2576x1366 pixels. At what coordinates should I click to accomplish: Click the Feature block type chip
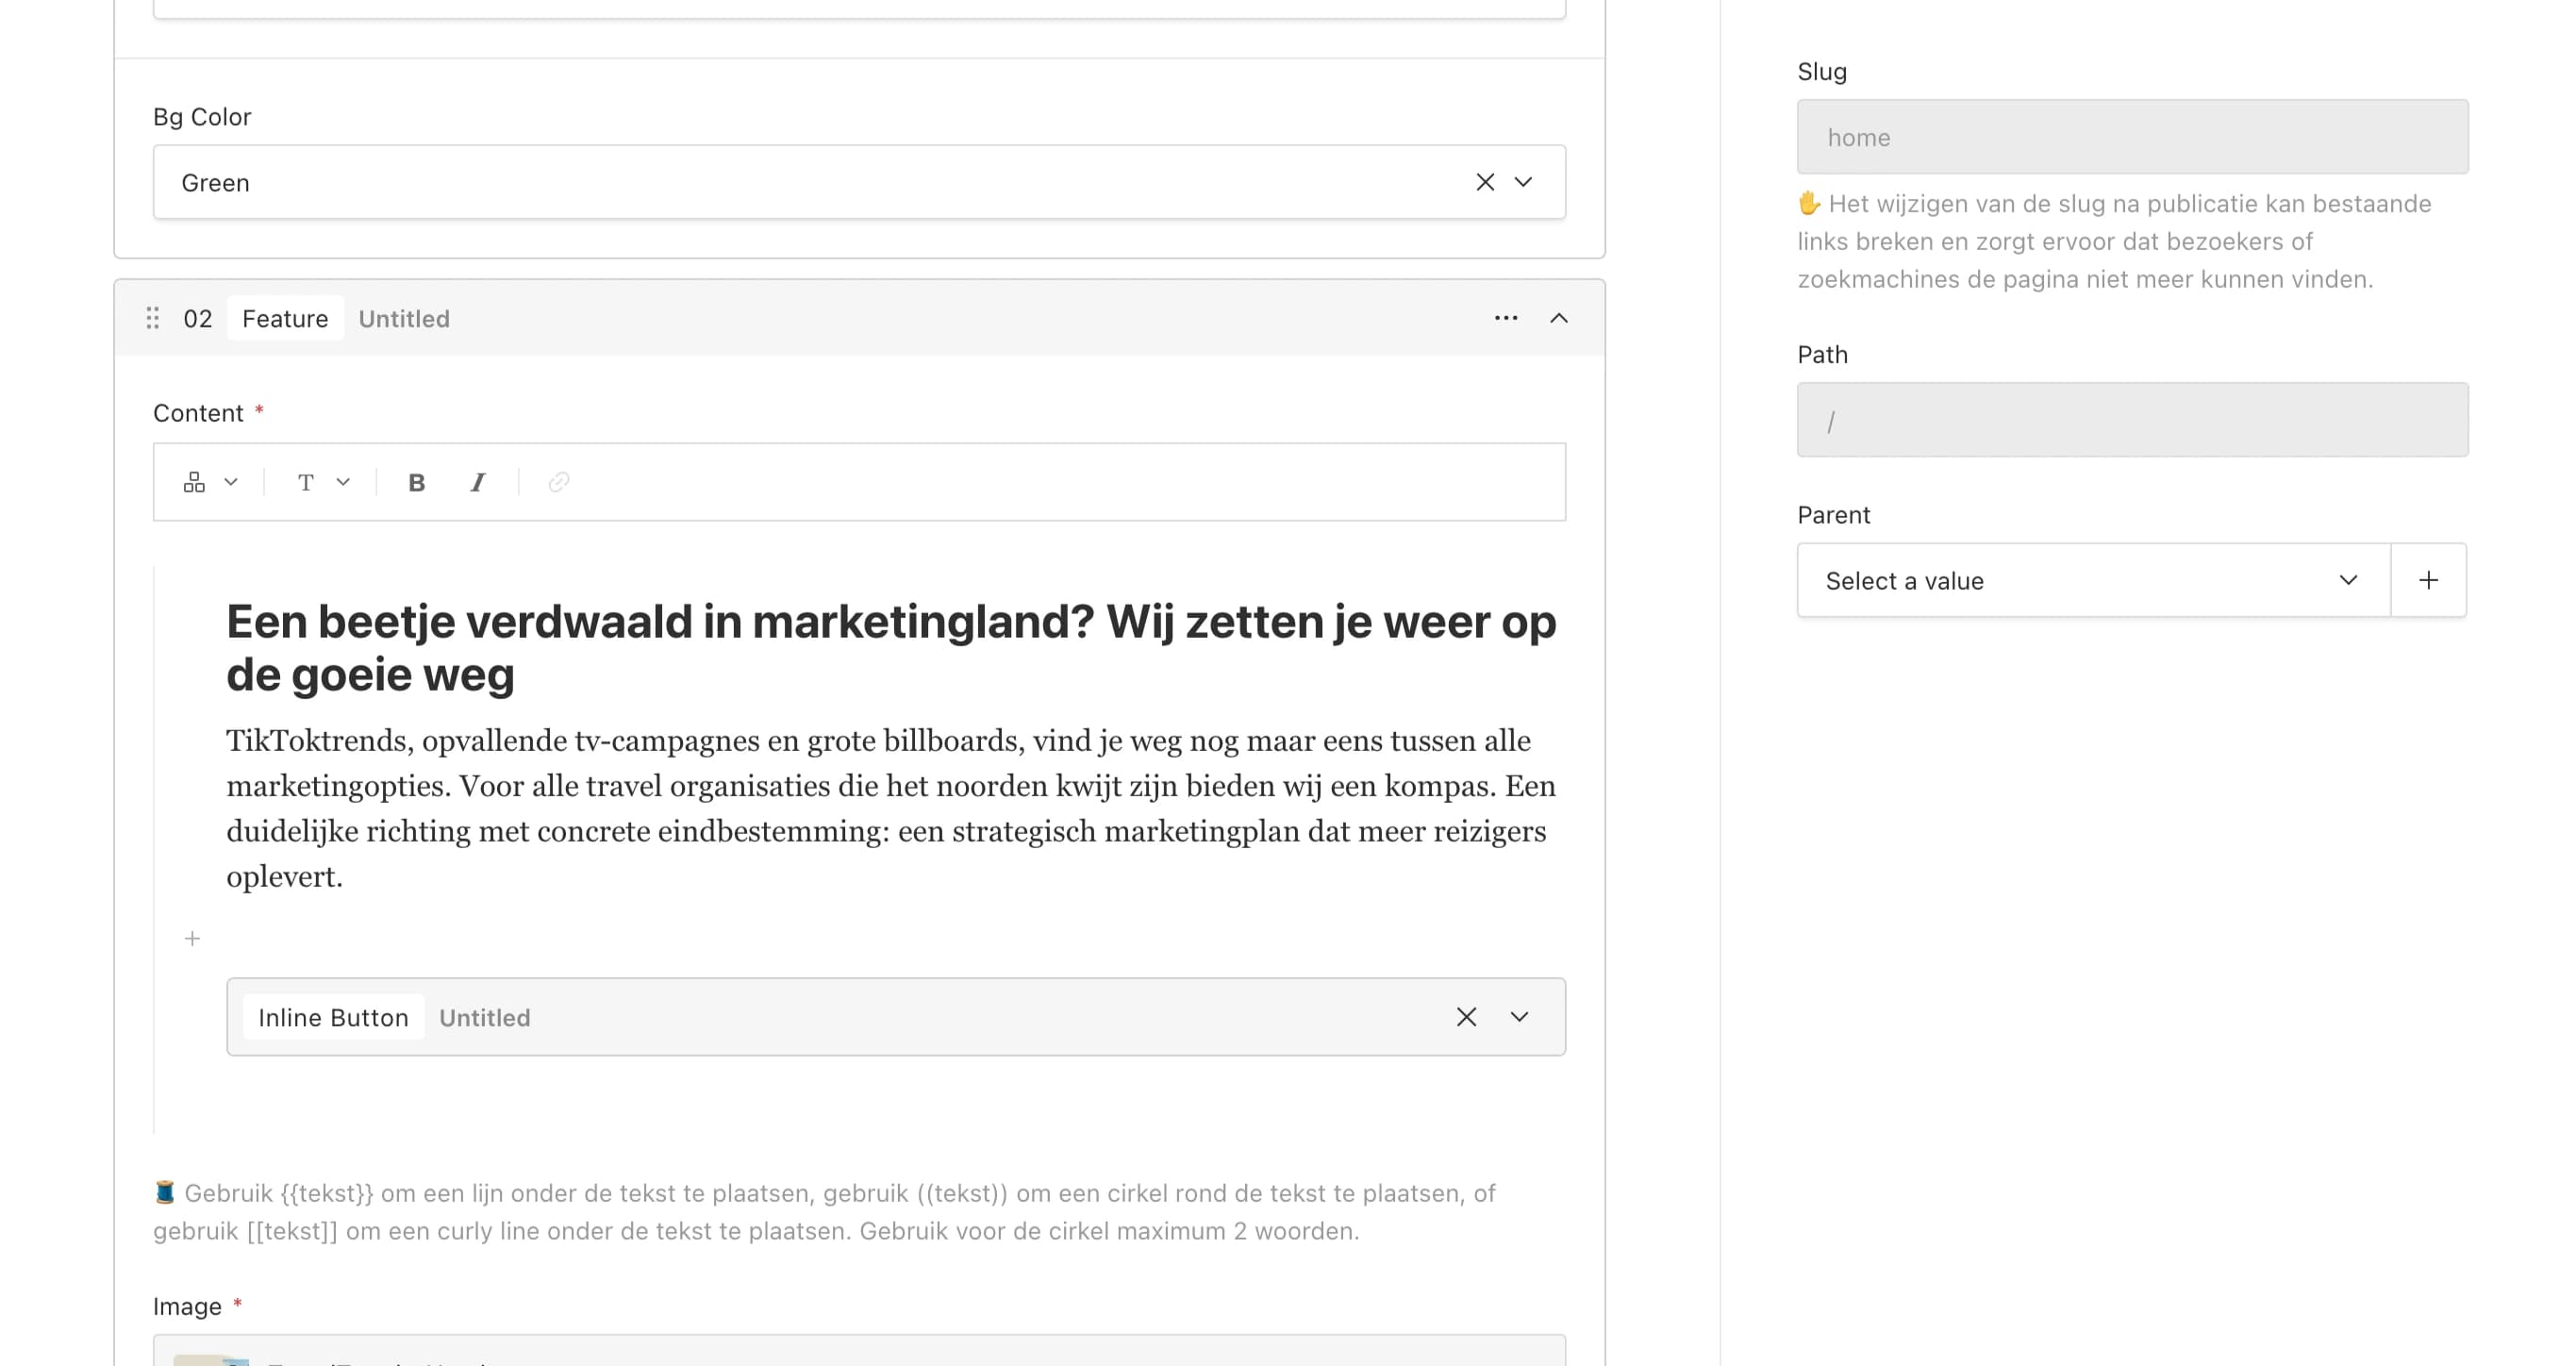tap(284, 318)
